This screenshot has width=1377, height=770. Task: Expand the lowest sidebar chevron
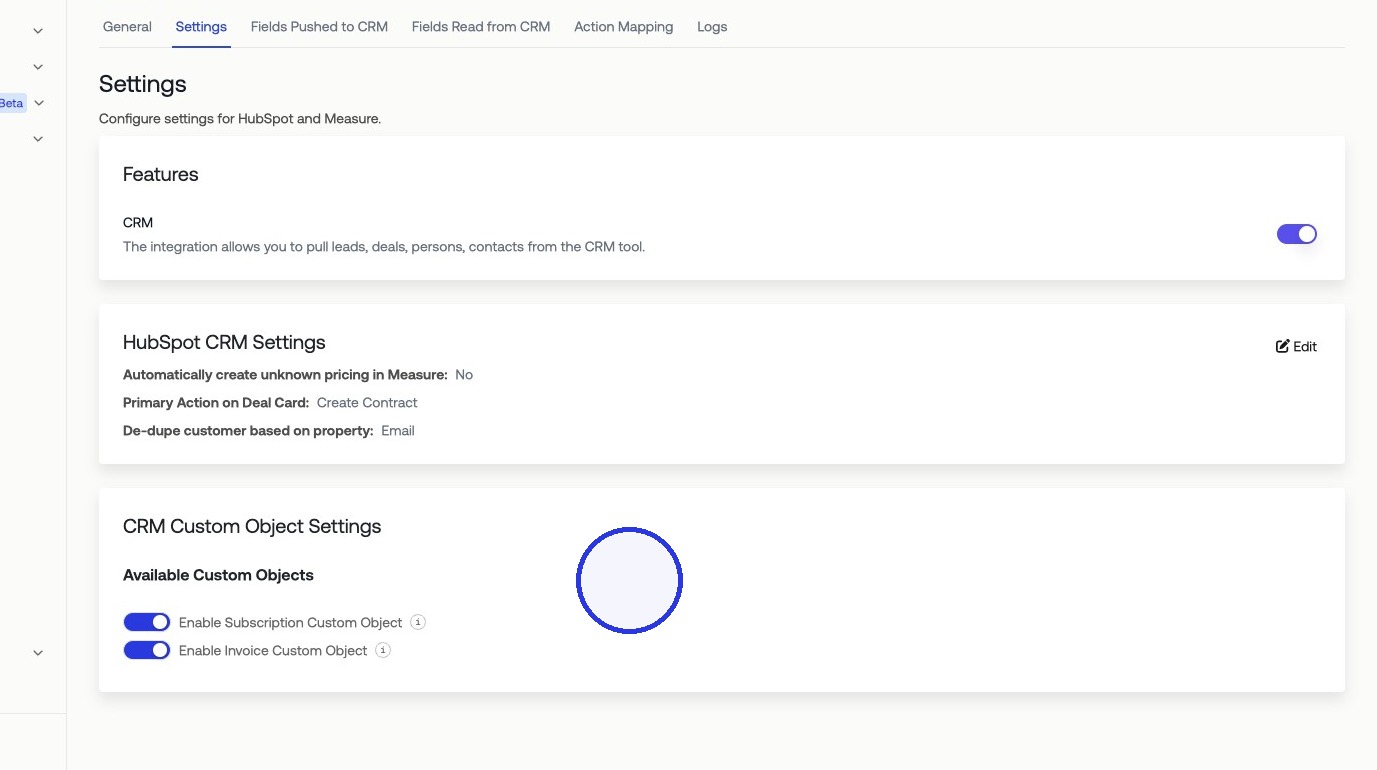pos(38,653)
